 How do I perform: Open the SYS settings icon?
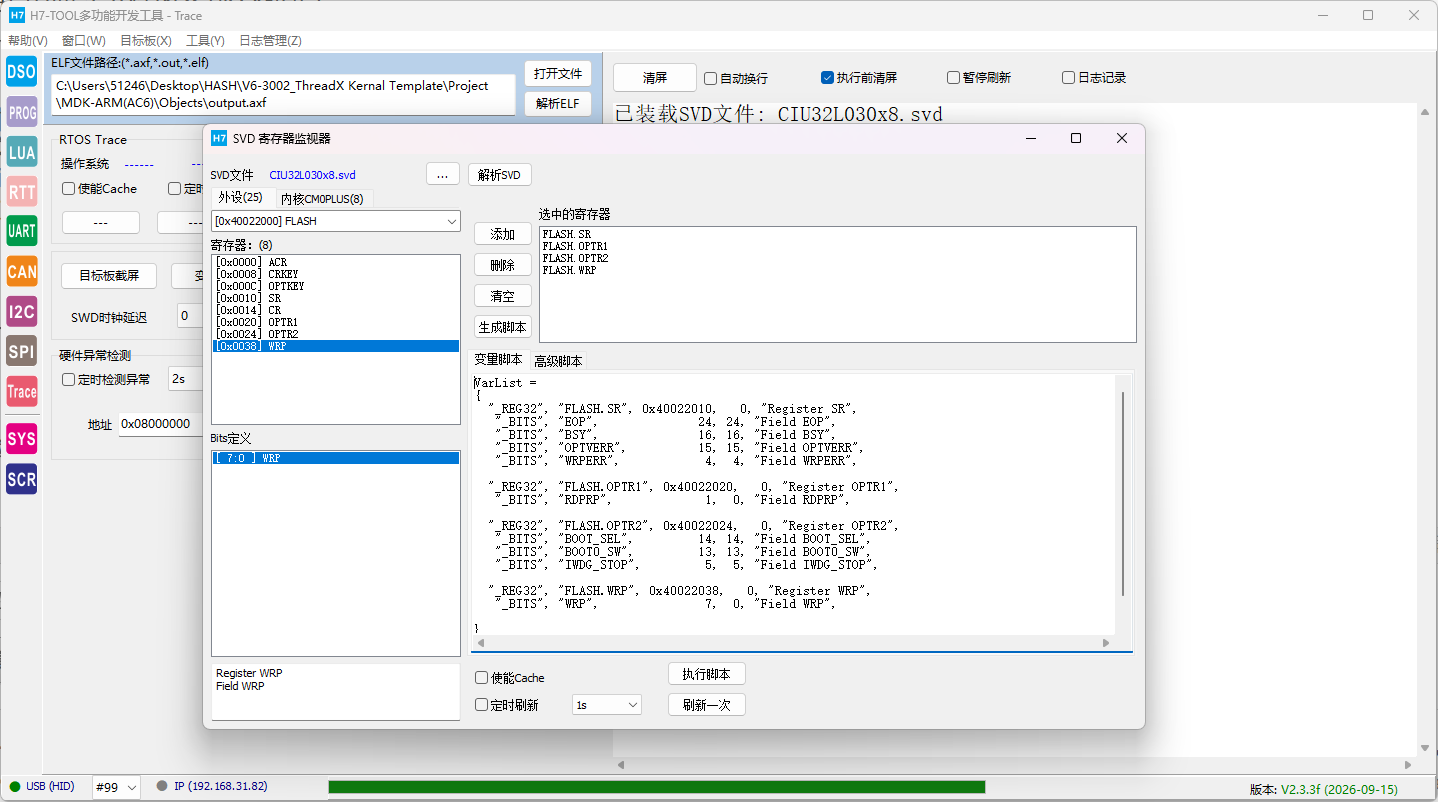[21, 439]
